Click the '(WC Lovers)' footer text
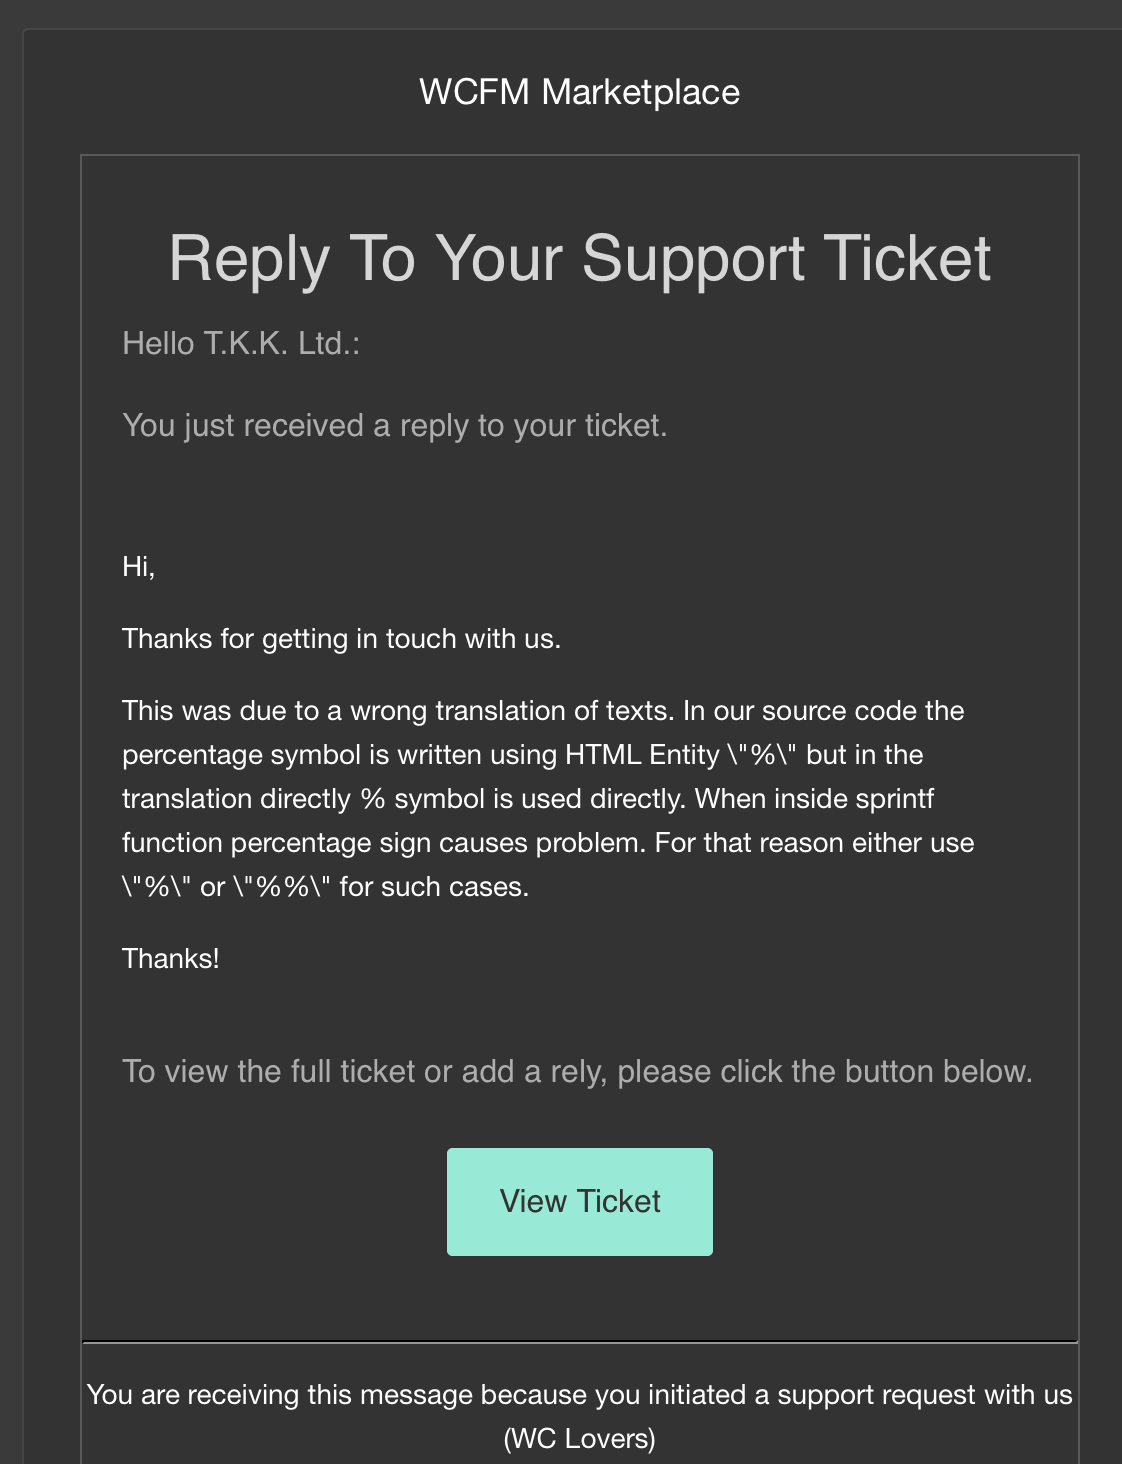This screenshot has width=1122, height=1464. [x=579, y=1439]
